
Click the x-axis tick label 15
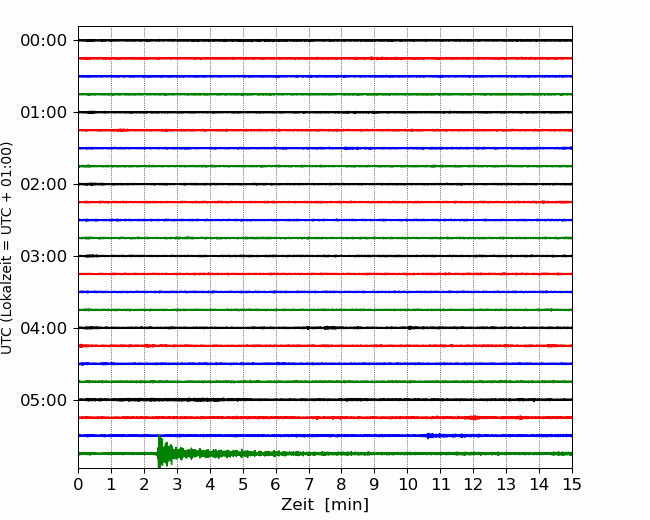[x=572, y=484]
